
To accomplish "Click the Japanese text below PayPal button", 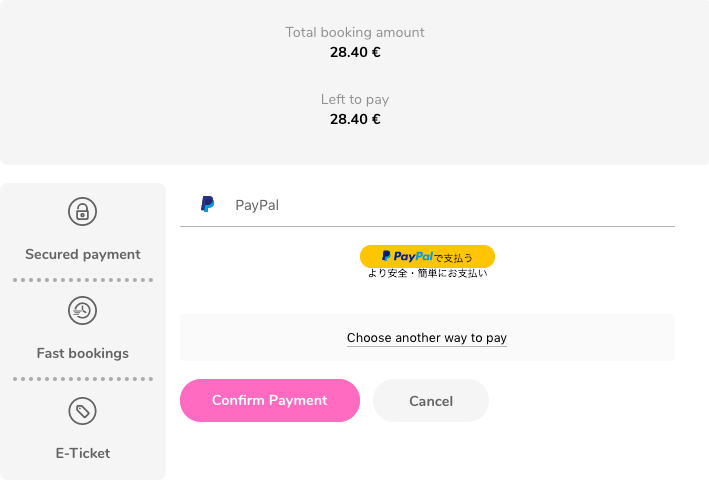I will pos(427,273).
